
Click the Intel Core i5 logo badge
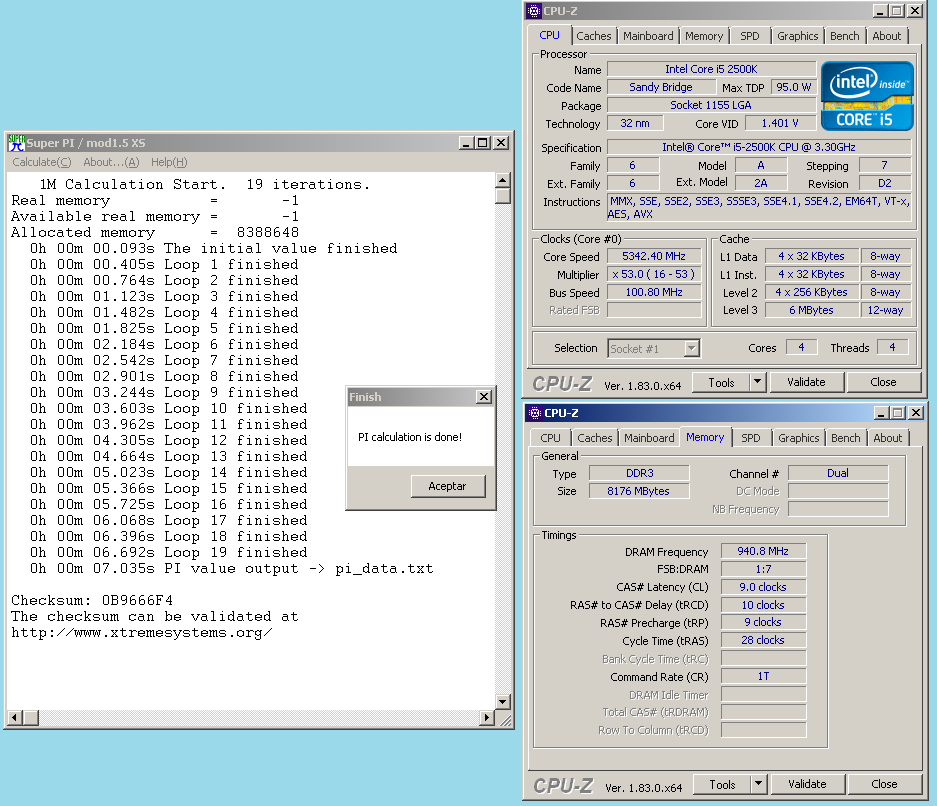pyautogui.click(x=867, y=96)
